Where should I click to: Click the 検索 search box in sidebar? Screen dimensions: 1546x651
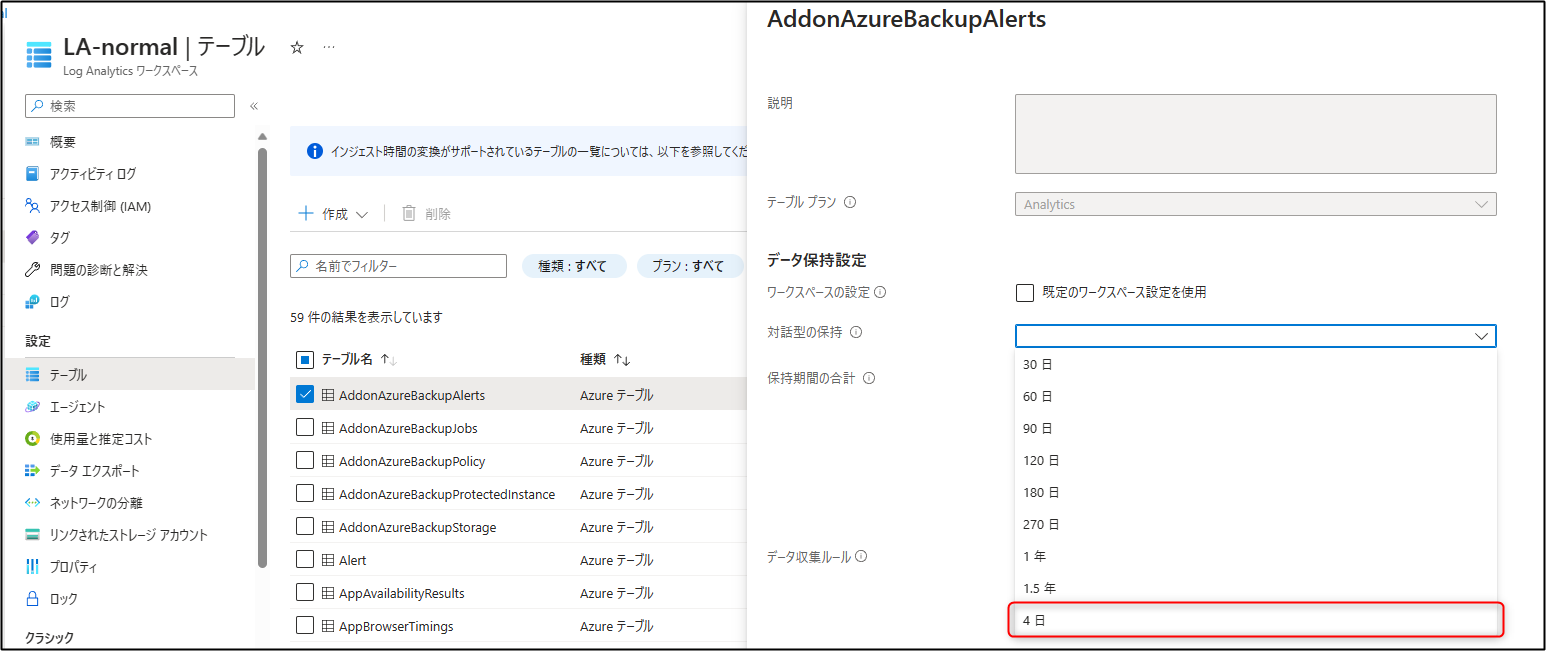130,106
